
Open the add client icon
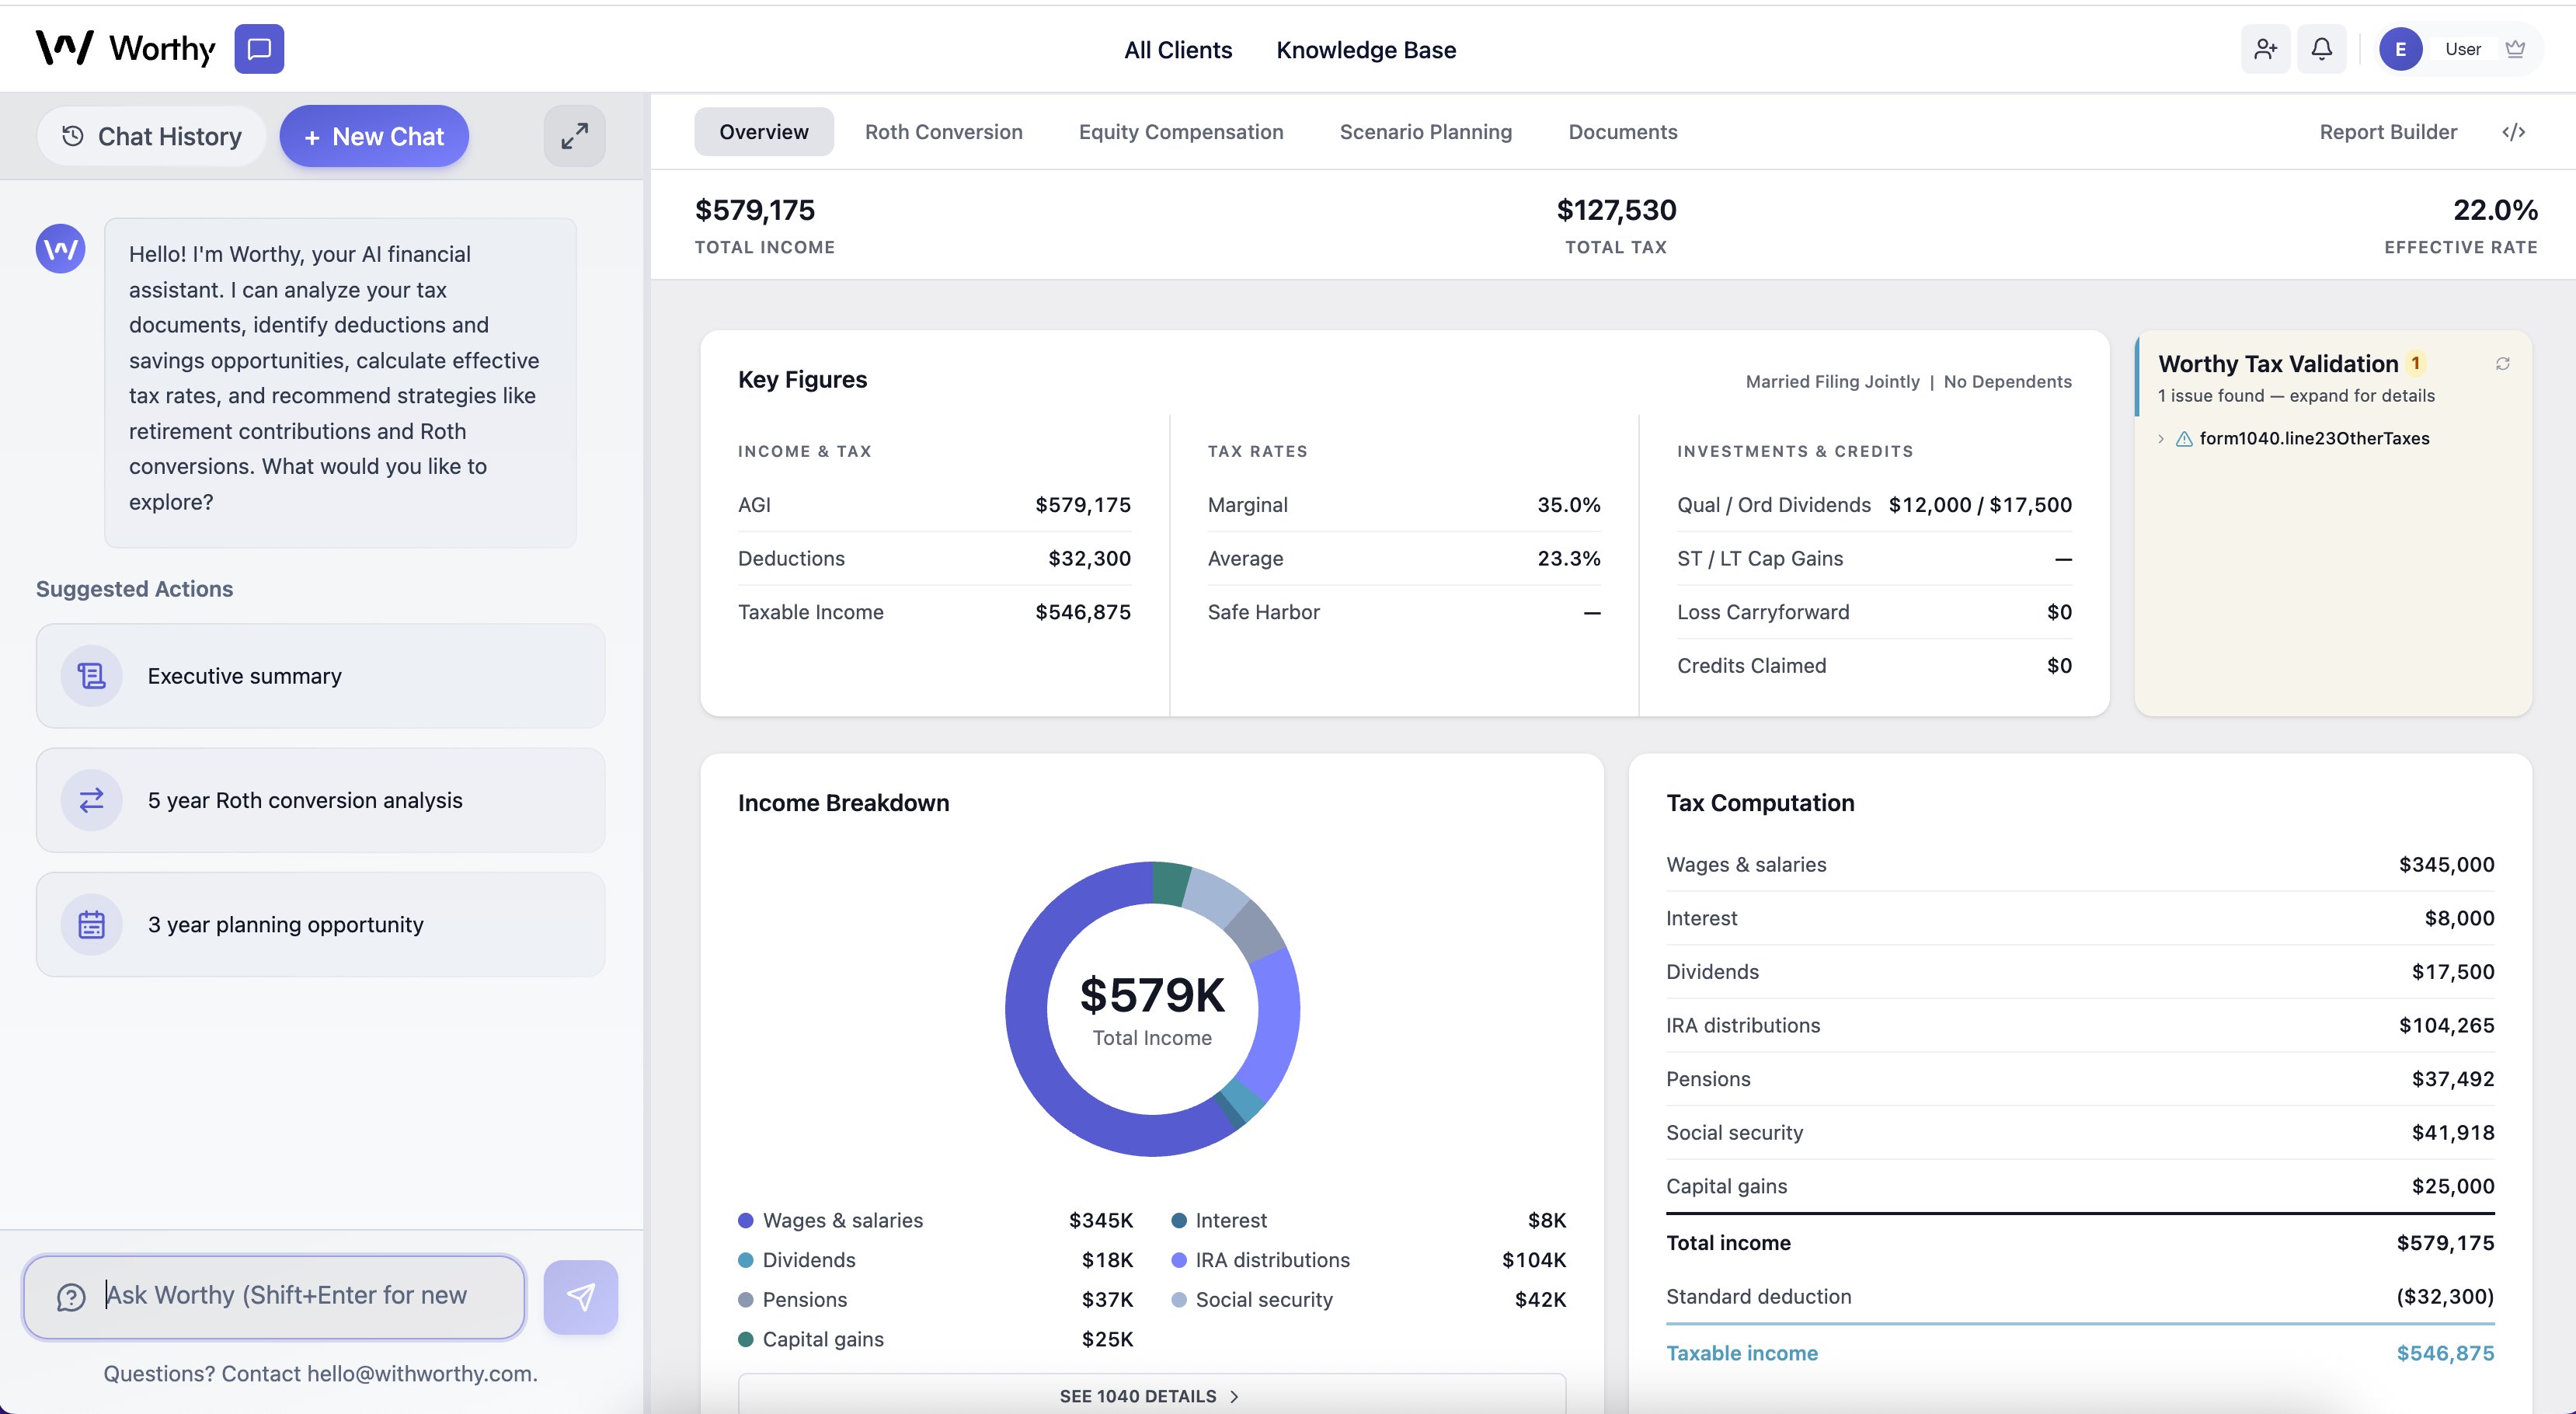tap(2265, 48)
